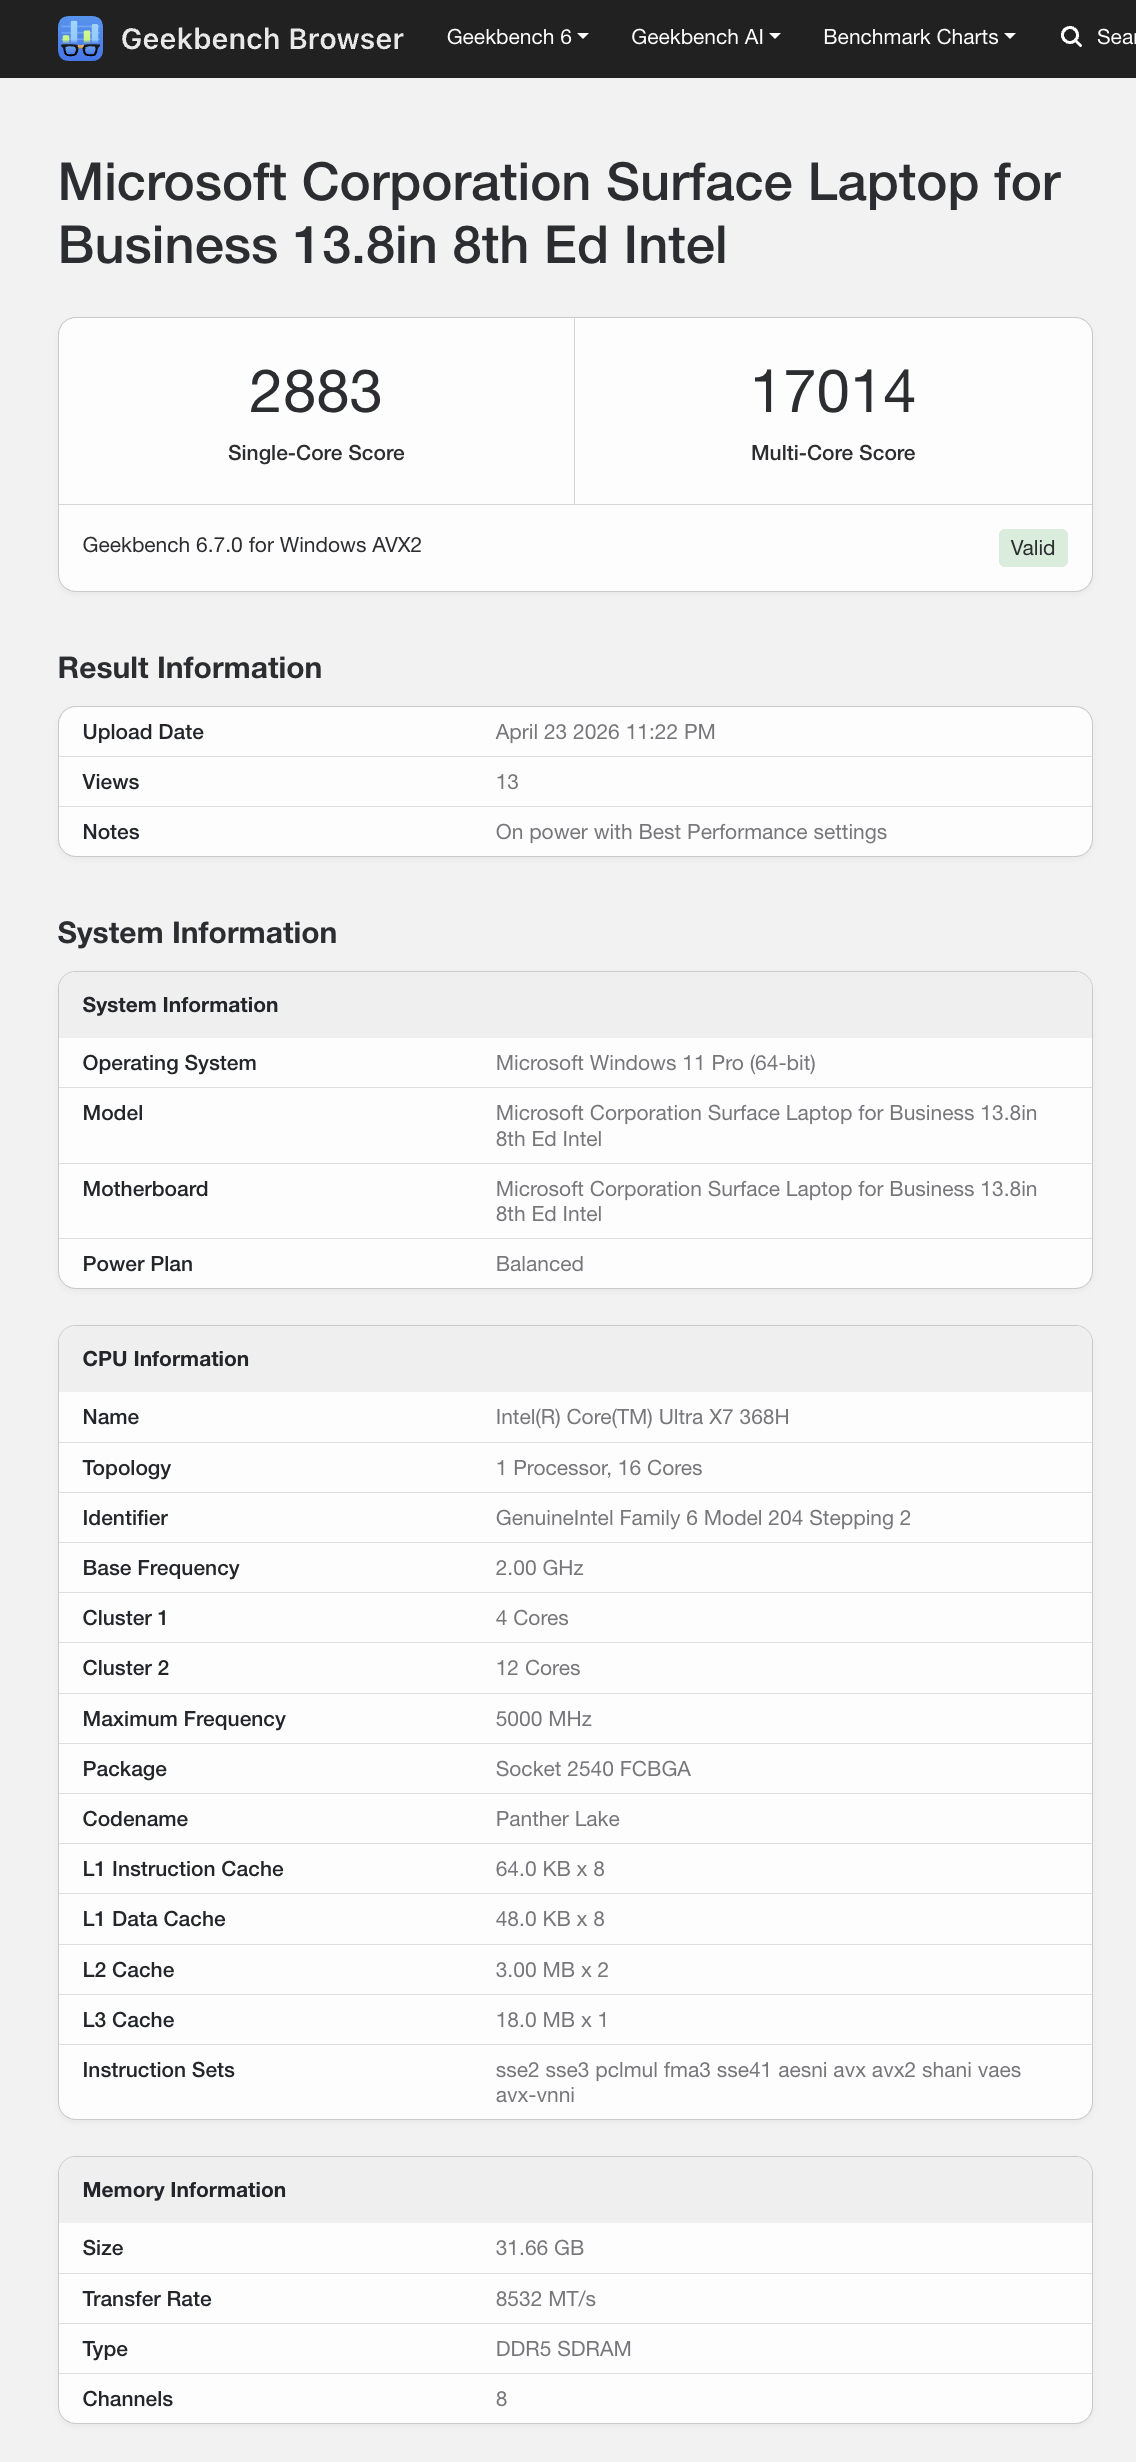
Task: Click the Instruction Sets value list
Action: [x=757, y=2082]
